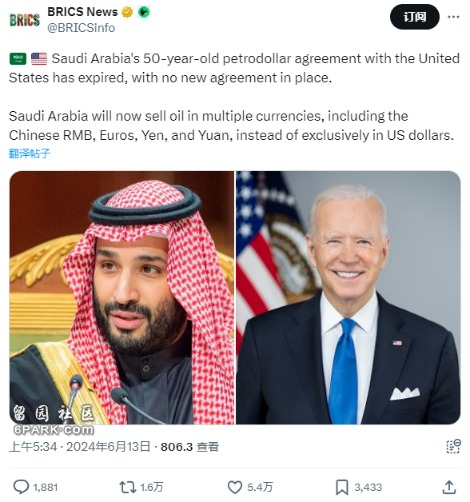Open the three-dot more options menu
The image size is (470, 502).
click(453, 17)
